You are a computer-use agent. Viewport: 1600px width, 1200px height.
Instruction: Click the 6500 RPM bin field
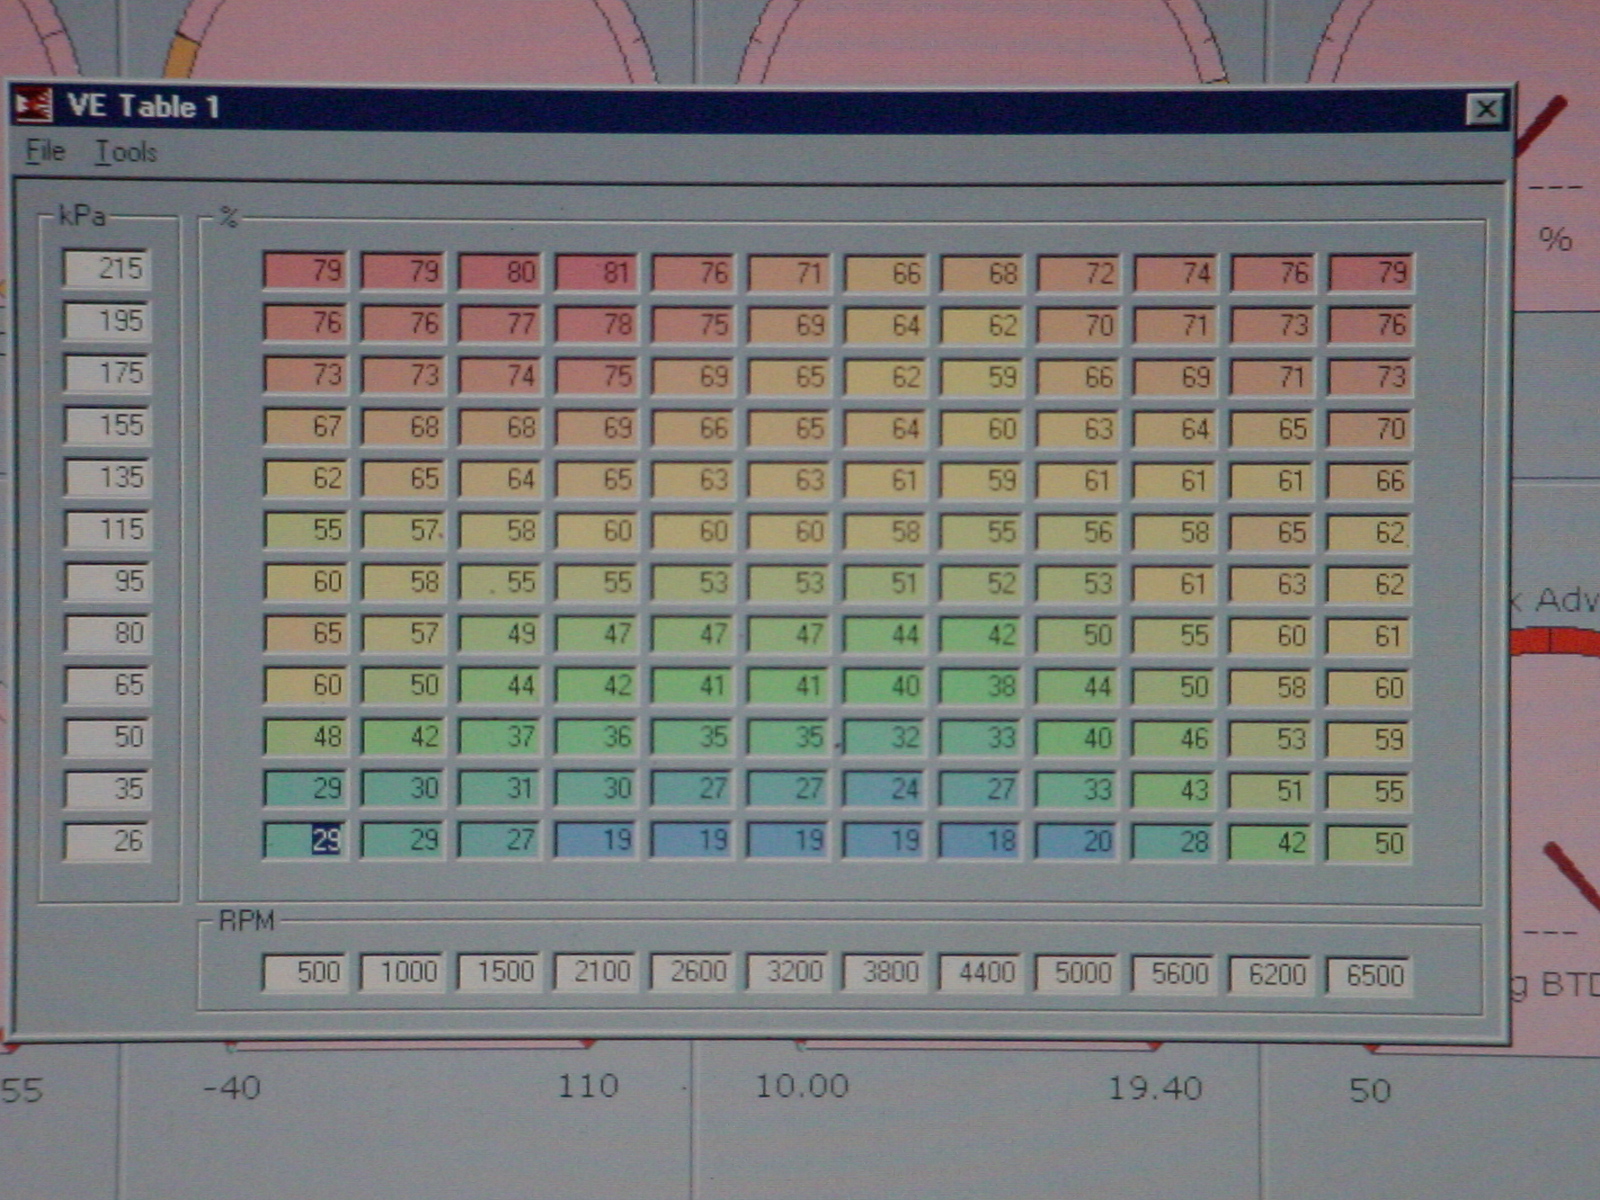1368,975
